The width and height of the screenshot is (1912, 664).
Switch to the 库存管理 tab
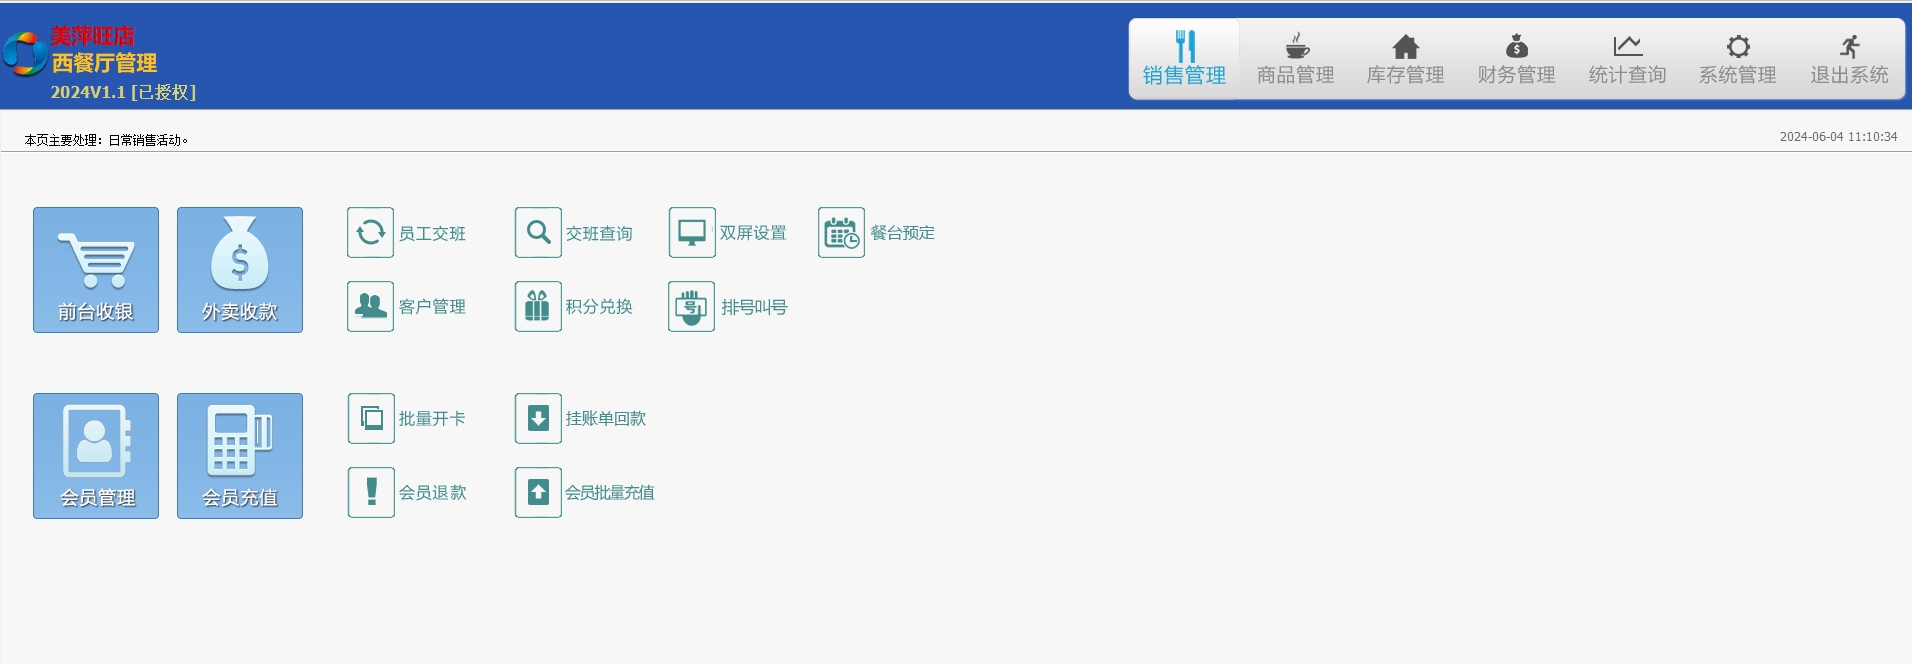pyautogui.click(x=1405, y=60)
